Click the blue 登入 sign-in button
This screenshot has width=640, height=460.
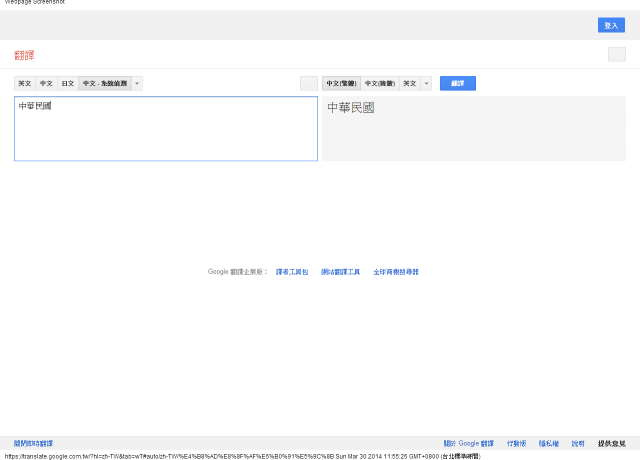click(611, 25)
